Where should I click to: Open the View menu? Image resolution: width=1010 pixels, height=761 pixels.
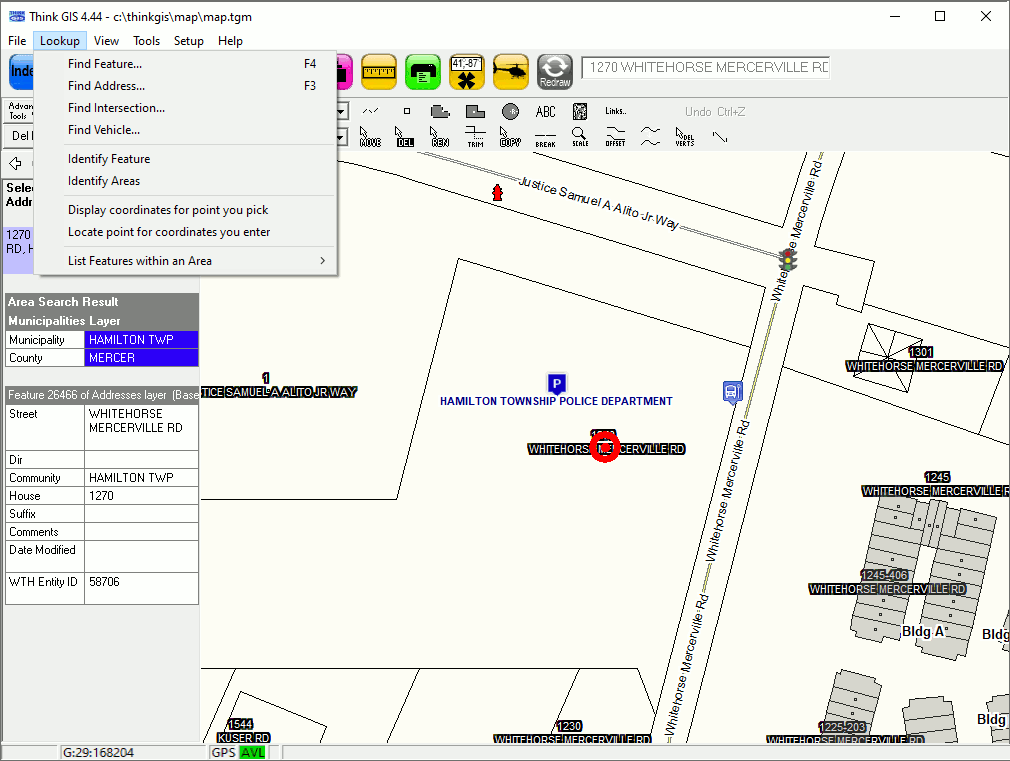tap(106, 41)
